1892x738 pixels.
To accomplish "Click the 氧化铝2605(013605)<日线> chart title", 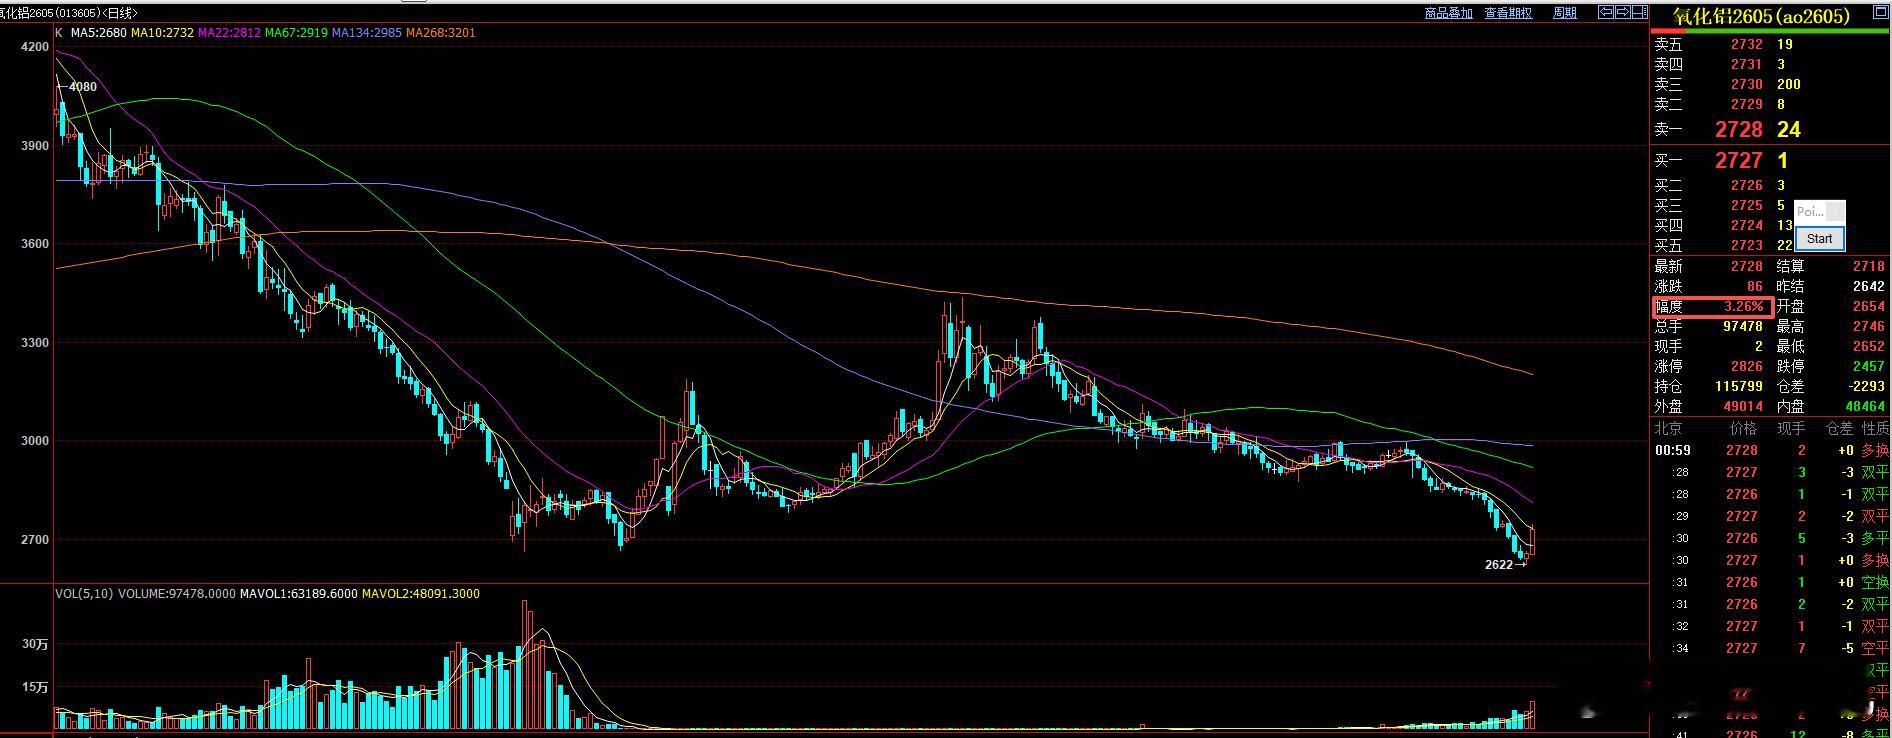I will coord(69,13).
